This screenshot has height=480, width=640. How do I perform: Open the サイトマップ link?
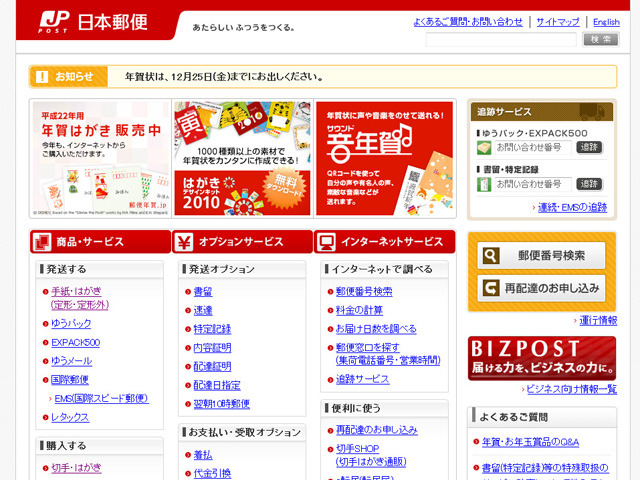tap(558, 22)
